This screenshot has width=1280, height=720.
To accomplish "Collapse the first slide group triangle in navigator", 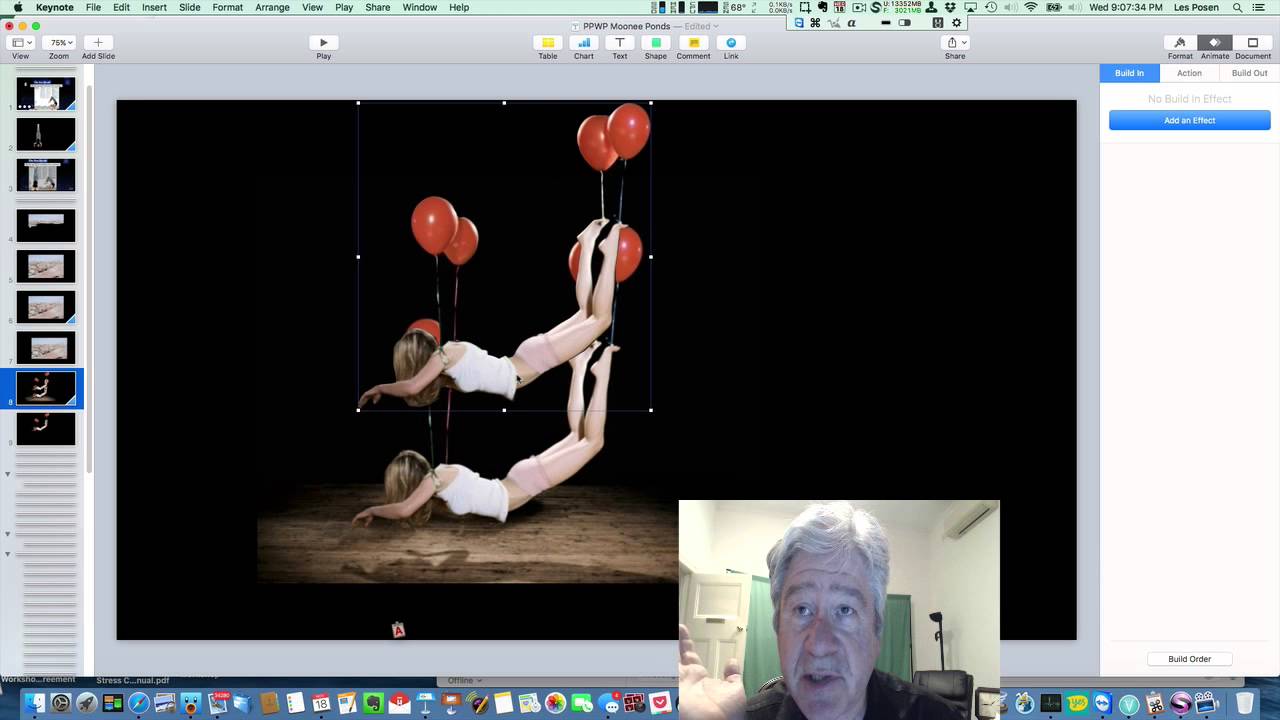I will point(8,474).
